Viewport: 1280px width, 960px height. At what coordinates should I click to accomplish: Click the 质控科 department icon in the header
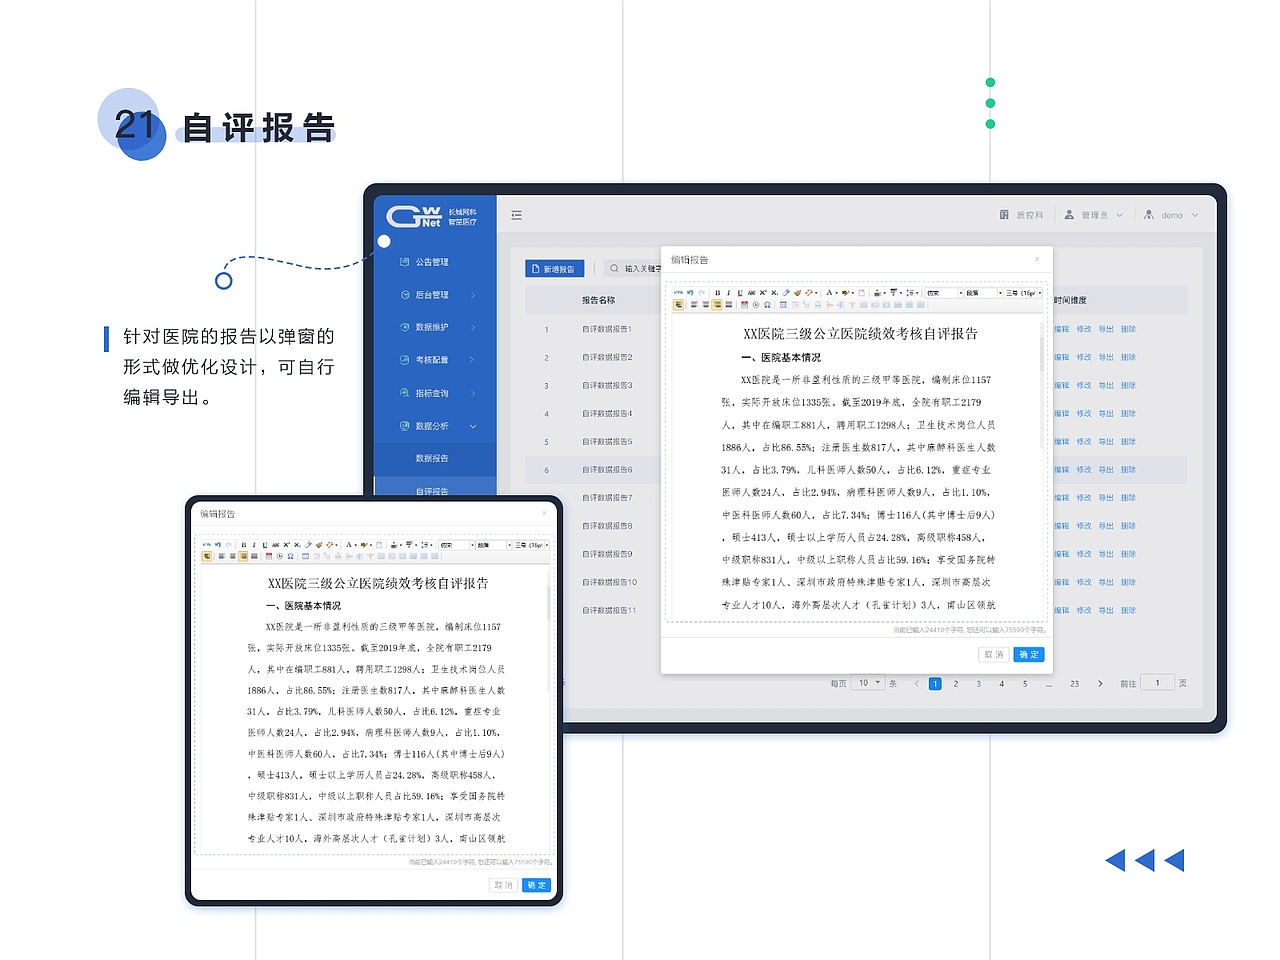(x=1004, y=215)
